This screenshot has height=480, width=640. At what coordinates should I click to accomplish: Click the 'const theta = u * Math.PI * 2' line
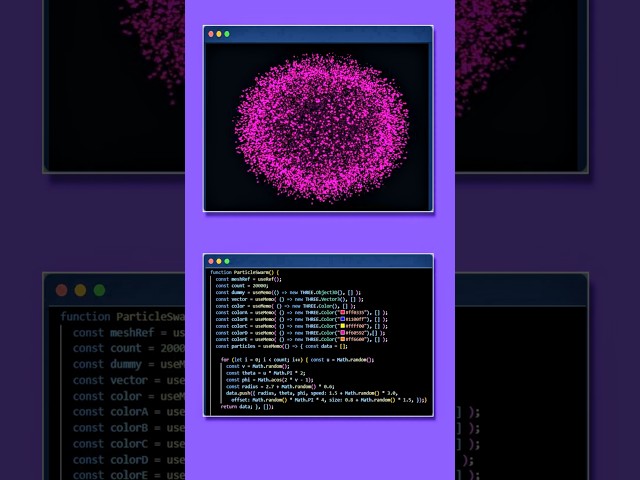266,373
